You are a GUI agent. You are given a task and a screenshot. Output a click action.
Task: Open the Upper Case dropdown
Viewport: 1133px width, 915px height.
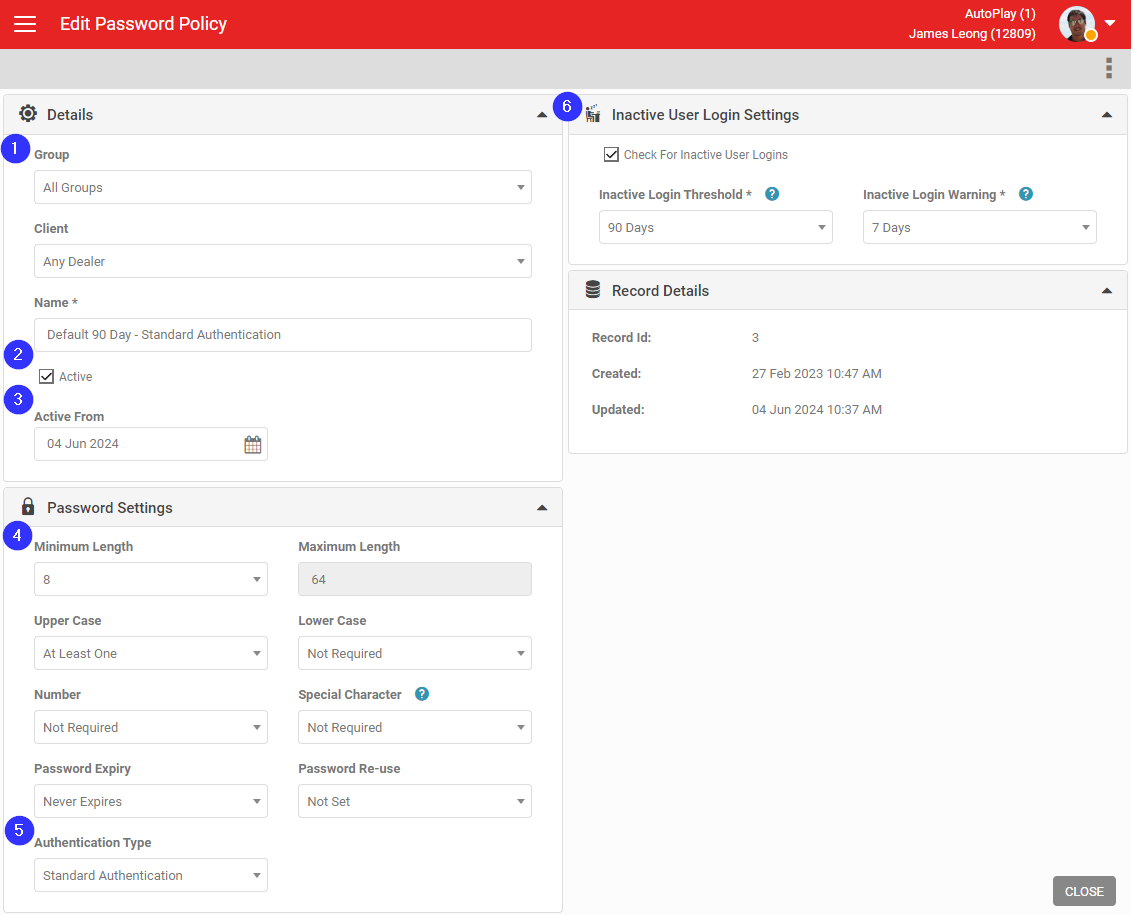coord(150,653)
